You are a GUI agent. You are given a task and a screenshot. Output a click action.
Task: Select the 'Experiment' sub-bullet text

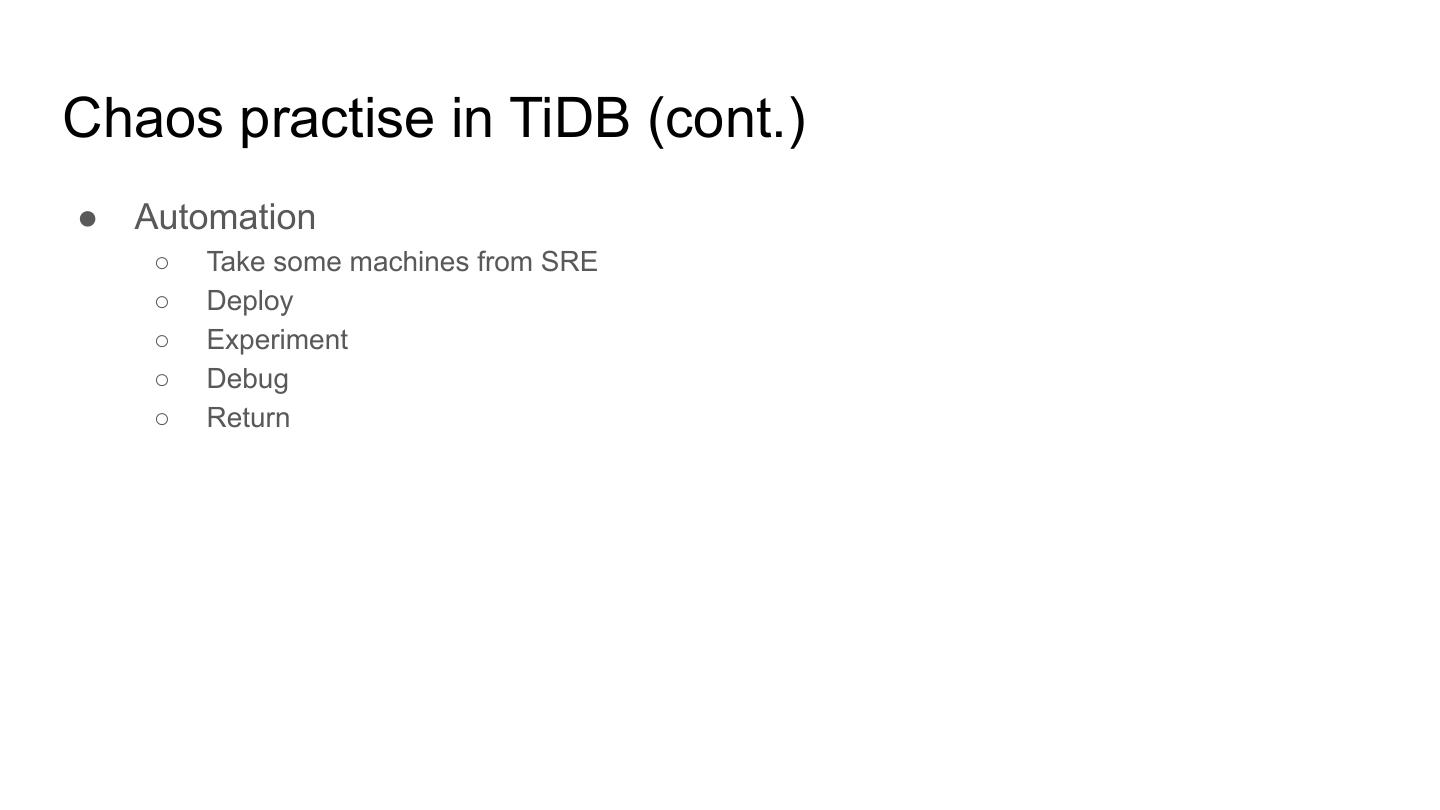click(x=277, y=340)
